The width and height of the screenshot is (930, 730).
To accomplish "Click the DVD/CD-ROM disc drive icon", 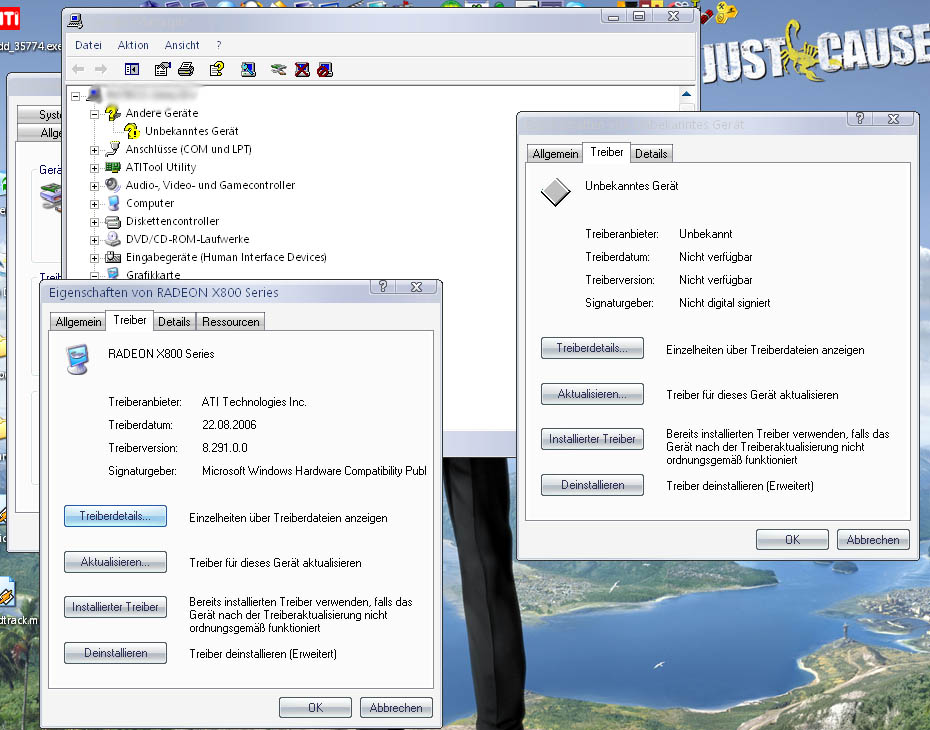I will 113,239.
